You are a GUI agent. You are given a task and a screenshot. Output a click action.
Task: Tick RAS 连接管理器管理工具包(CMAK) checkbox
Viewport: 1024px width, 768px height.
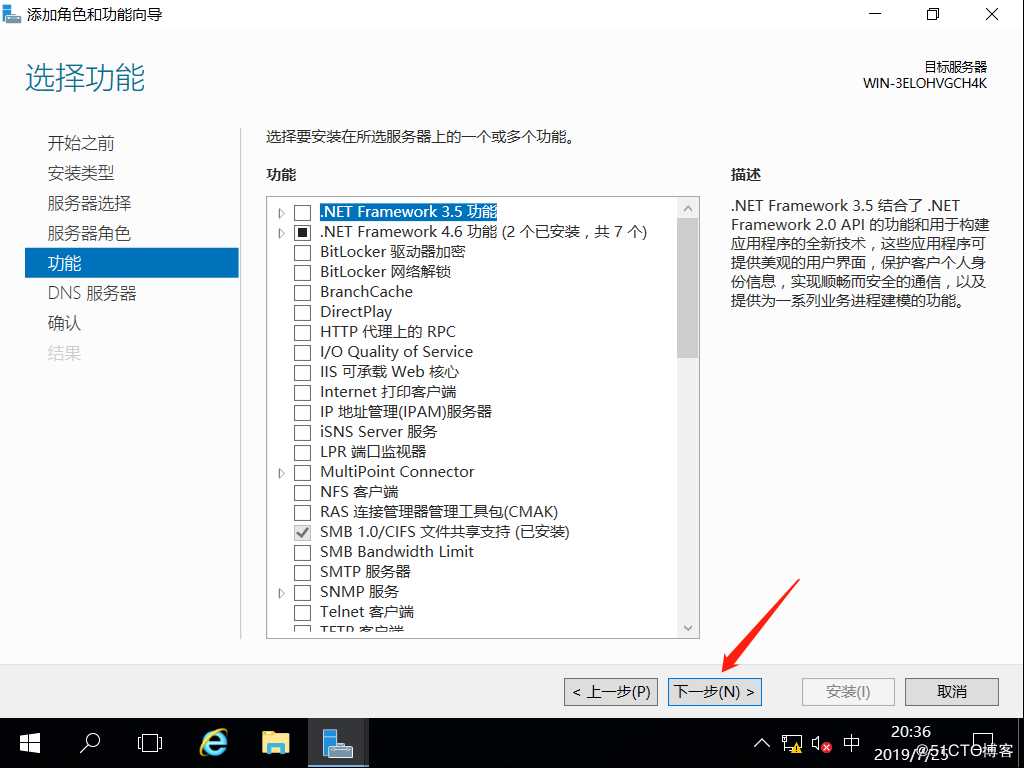(x=302, y=513)
